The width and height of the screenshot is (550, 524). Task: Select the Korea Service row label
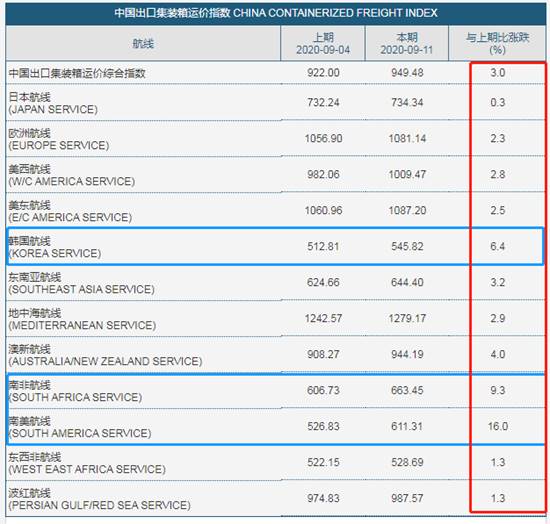pos(55,247)
